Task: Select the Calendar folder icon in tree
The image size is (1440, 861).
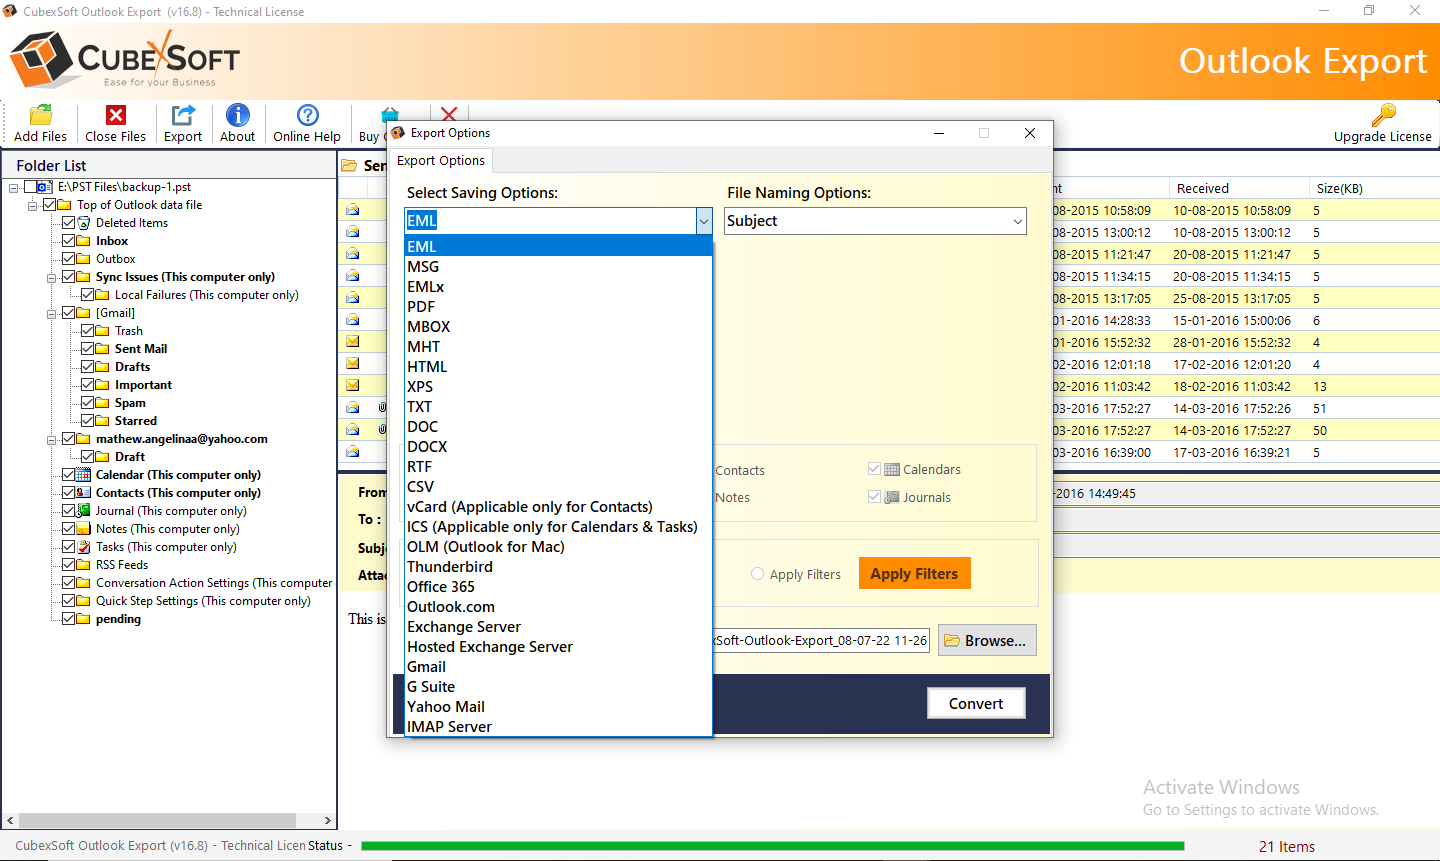Action: tap(84, 475)
